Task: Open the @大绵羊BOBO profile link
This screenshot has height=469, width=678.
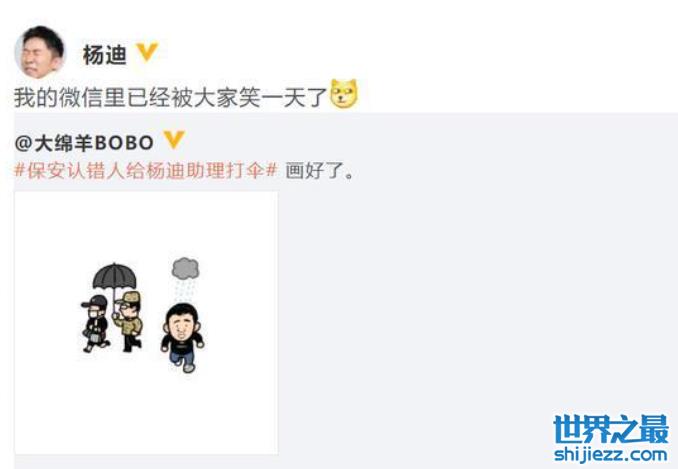Action: pyautogui.click(x=84, y=143)
